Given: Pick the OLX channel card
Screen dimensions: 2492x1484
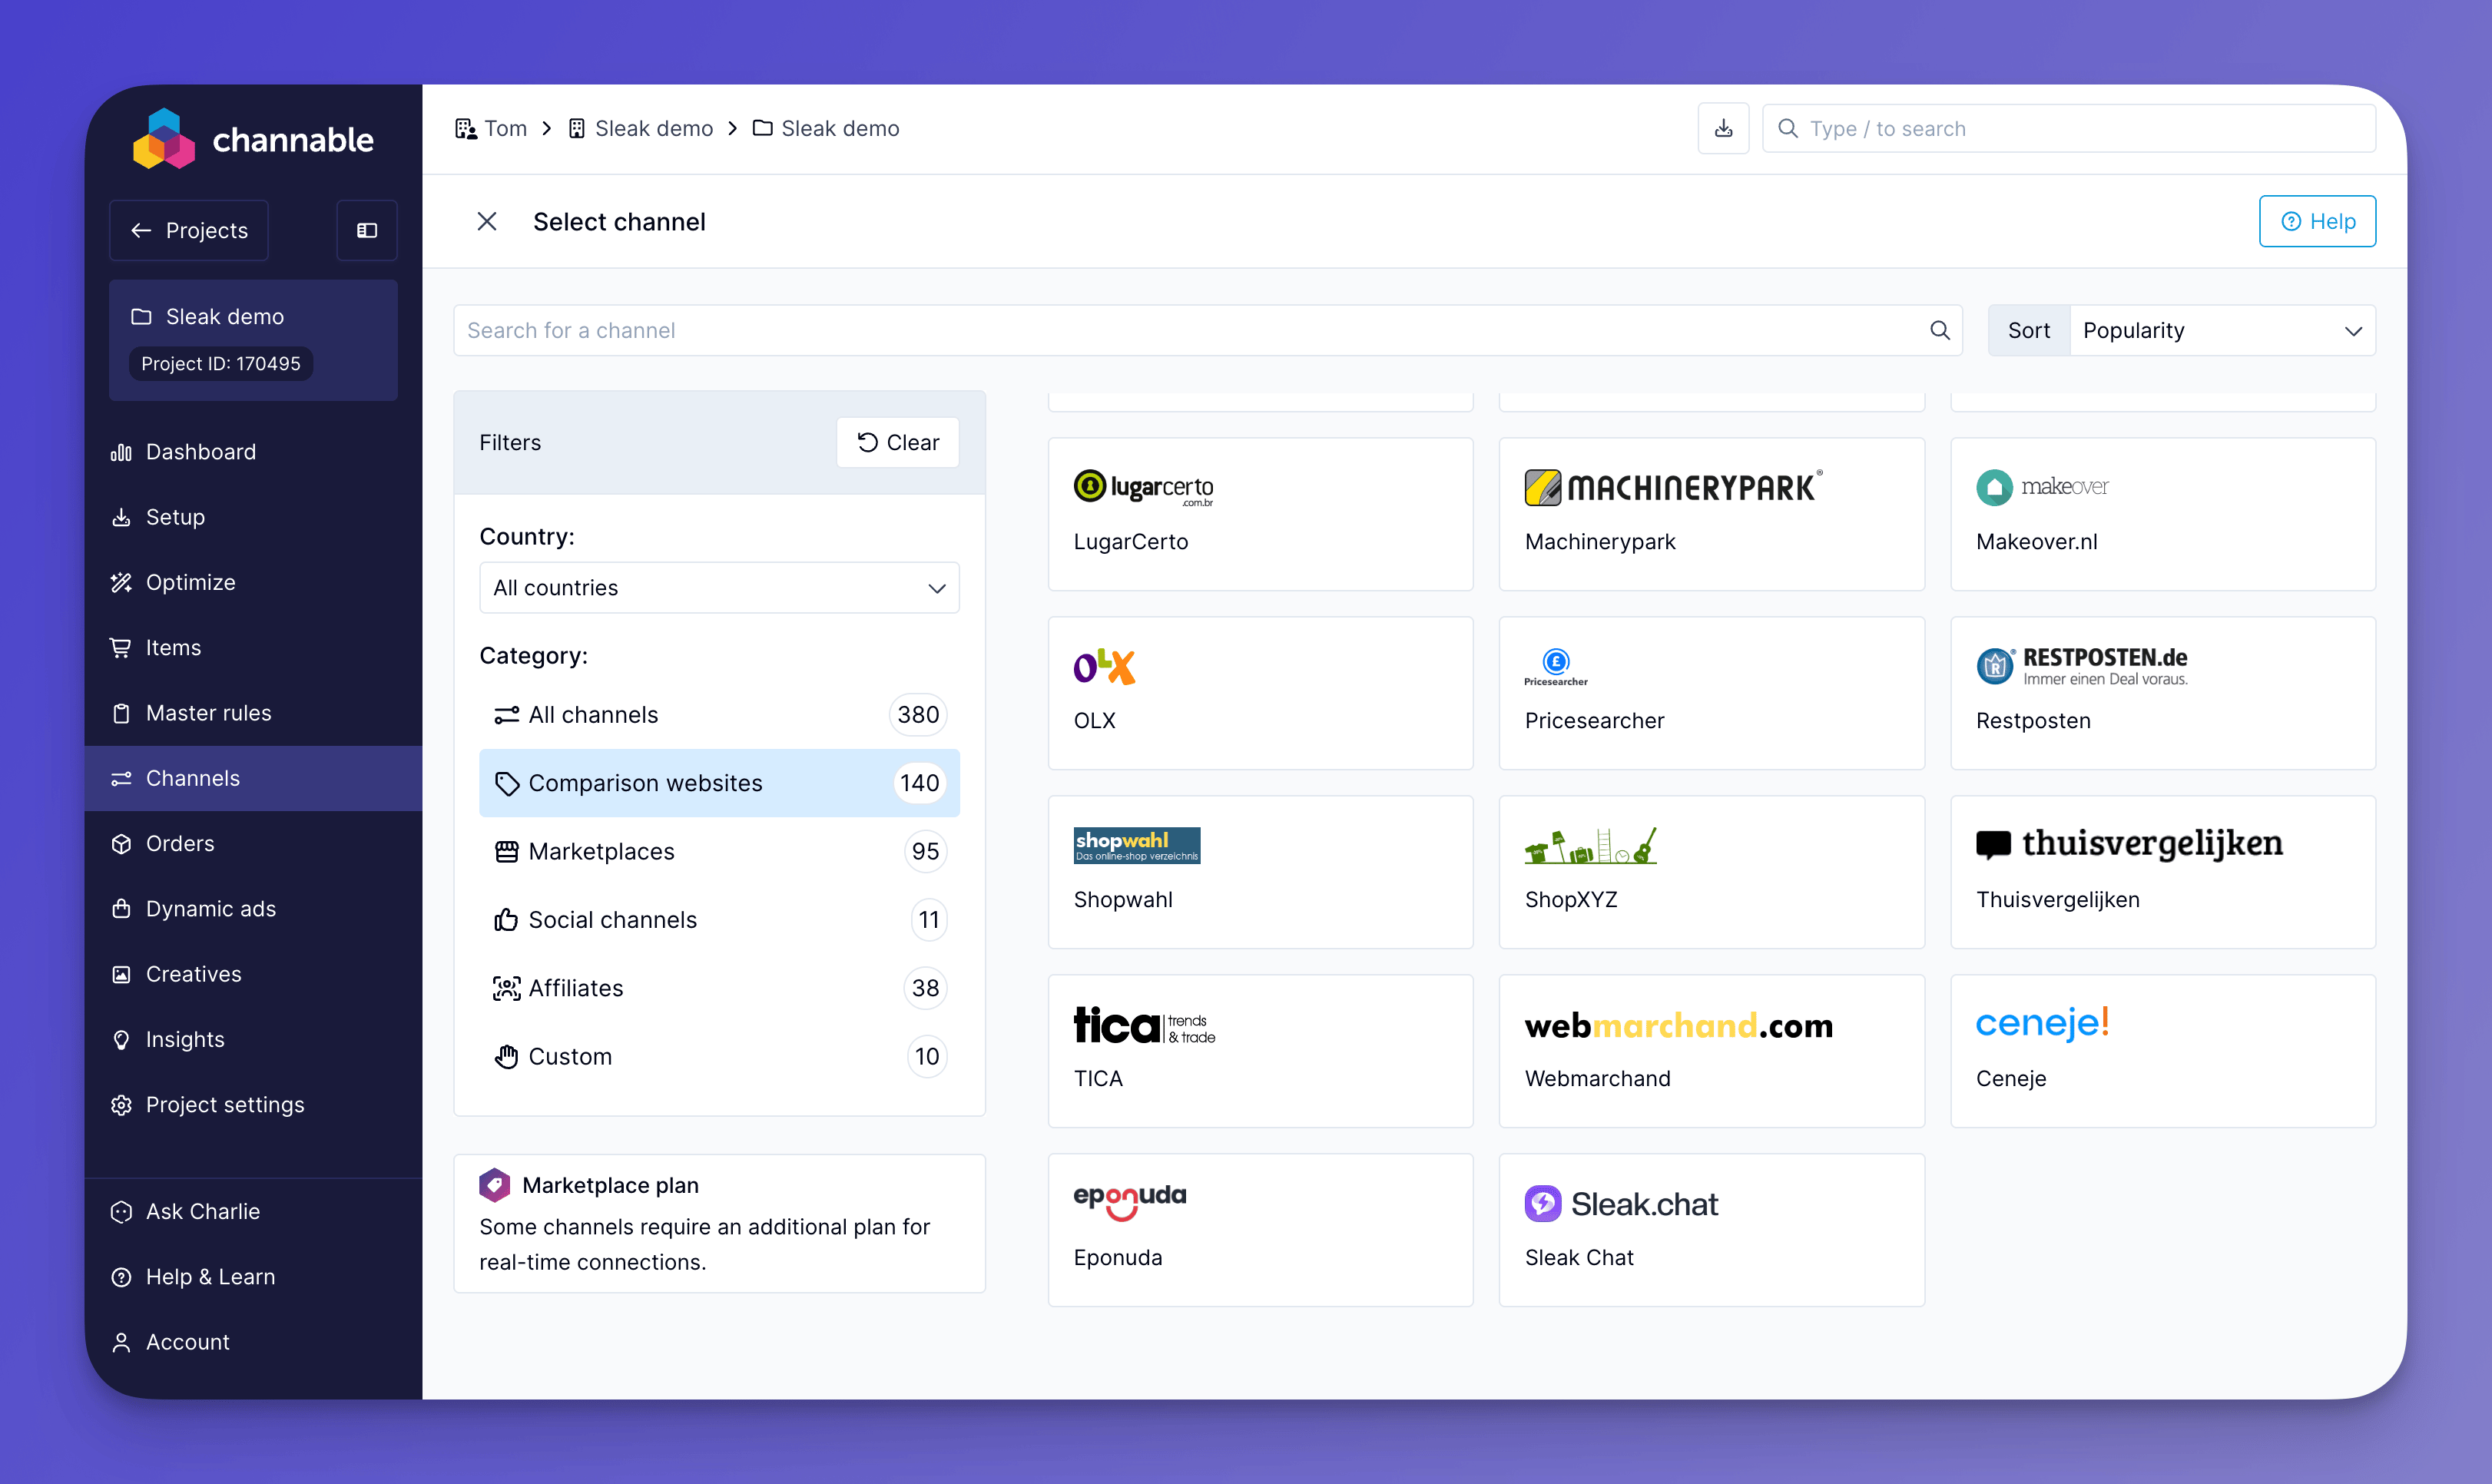Looking at the screenshot, I should tap(1260, 692).
